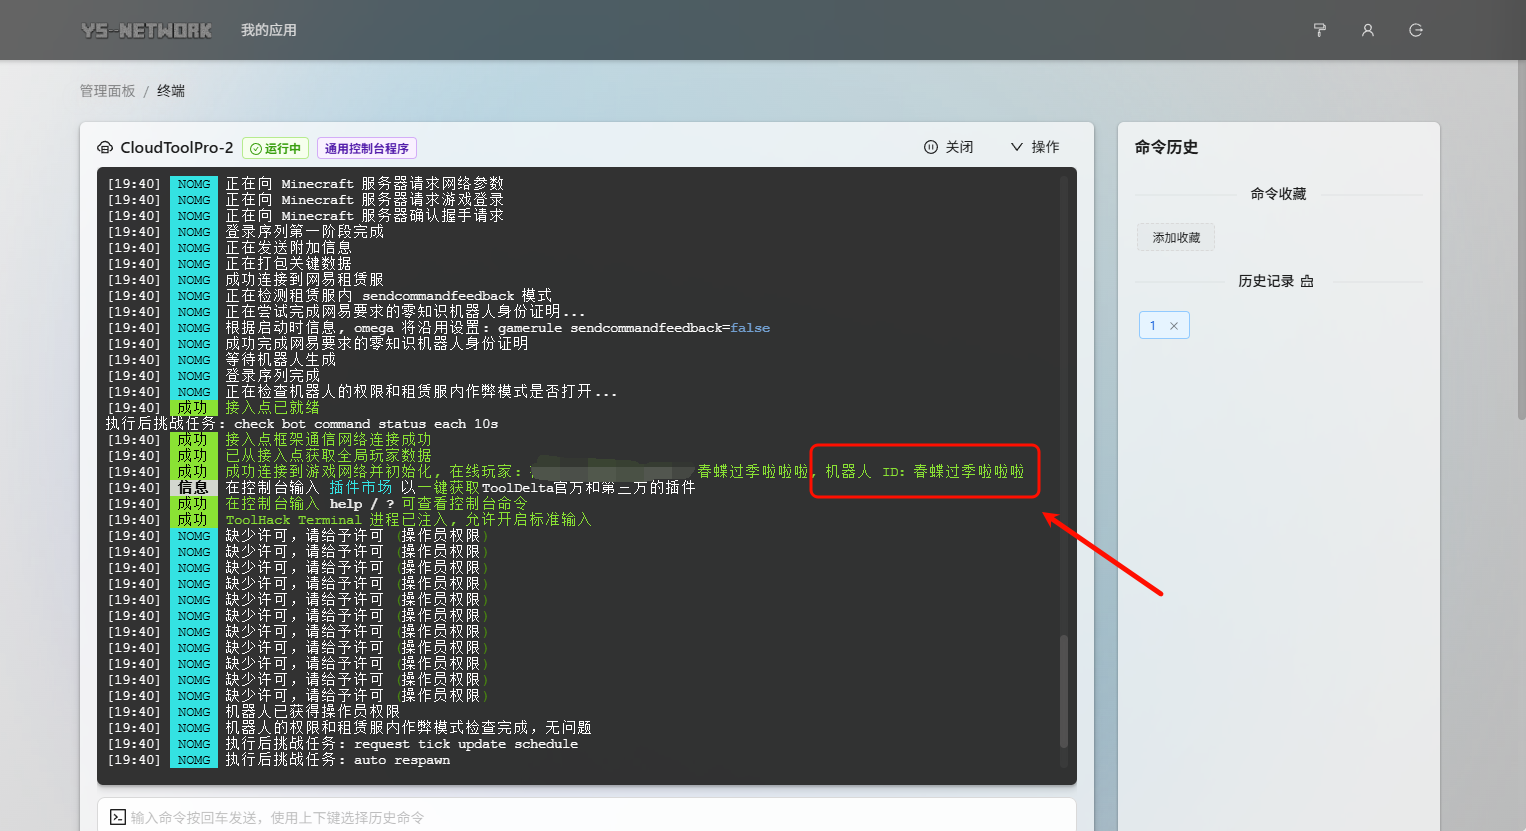
Task: Click the terminal's vertical scrollbar thumb
Action: [1063, 690]
